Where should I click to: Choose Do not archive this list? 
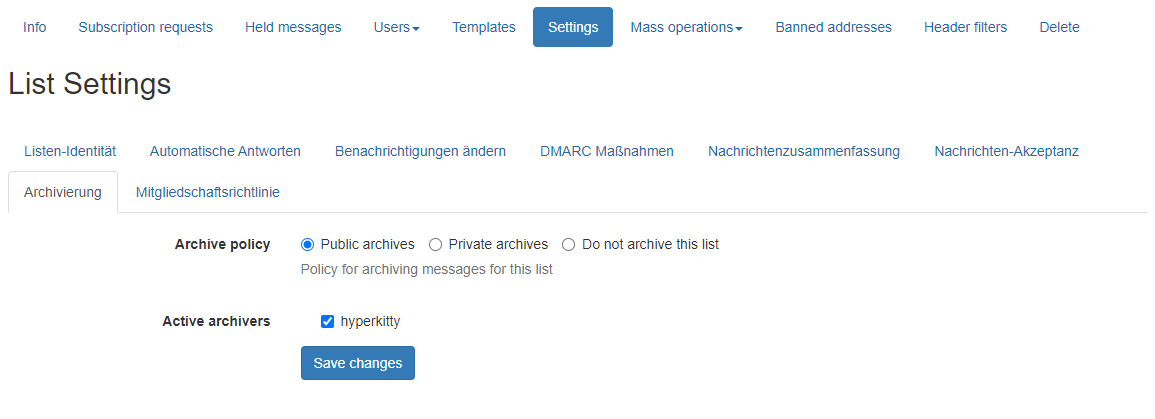point(569,244)
